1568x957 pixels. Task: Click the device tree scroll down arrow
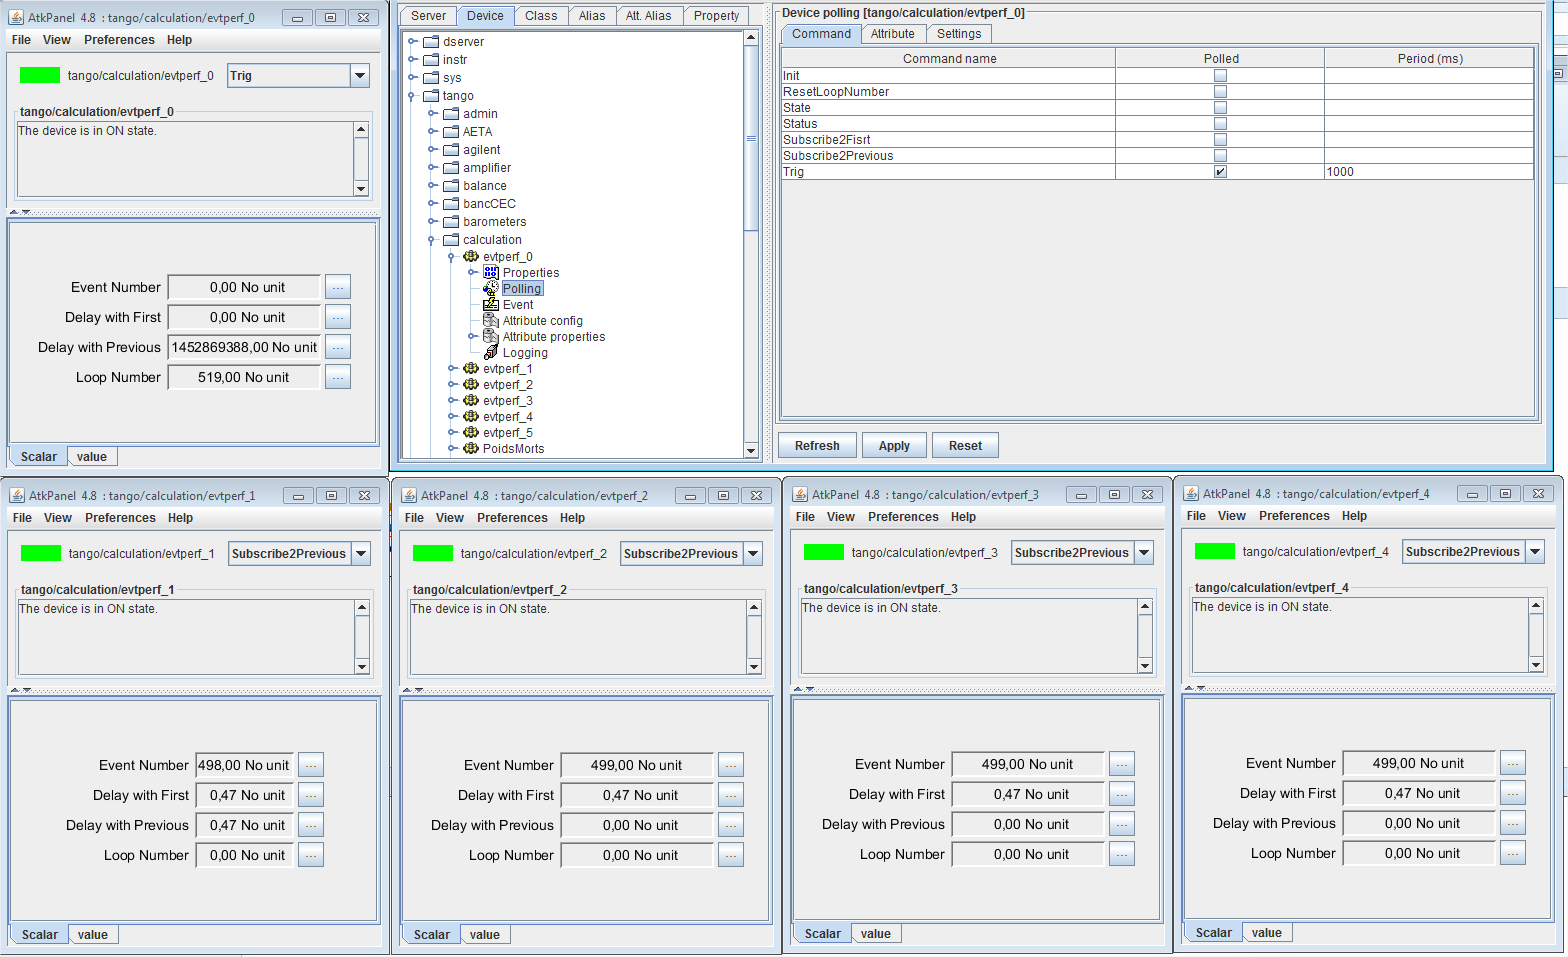pyautogui.click(x=751, y=451)
